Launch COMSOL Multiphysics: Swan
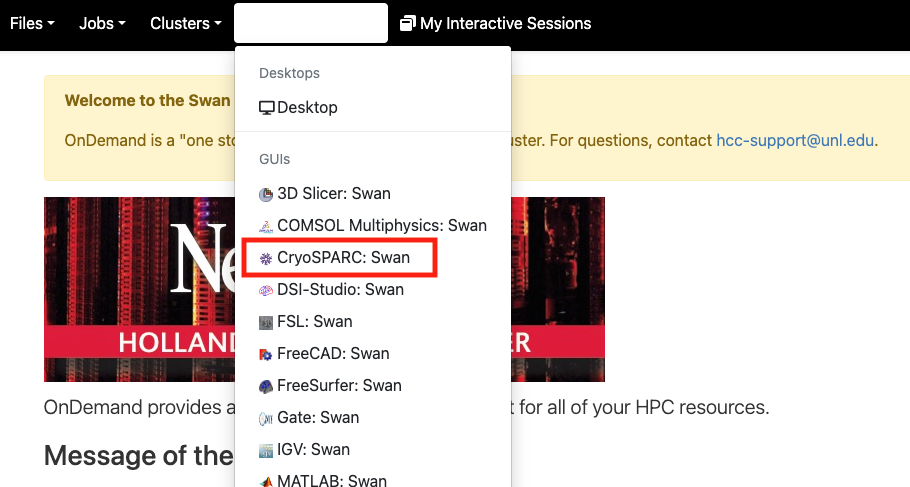This screenshot has width=910, height=487. pyautogui.click(x=373, y=225)
